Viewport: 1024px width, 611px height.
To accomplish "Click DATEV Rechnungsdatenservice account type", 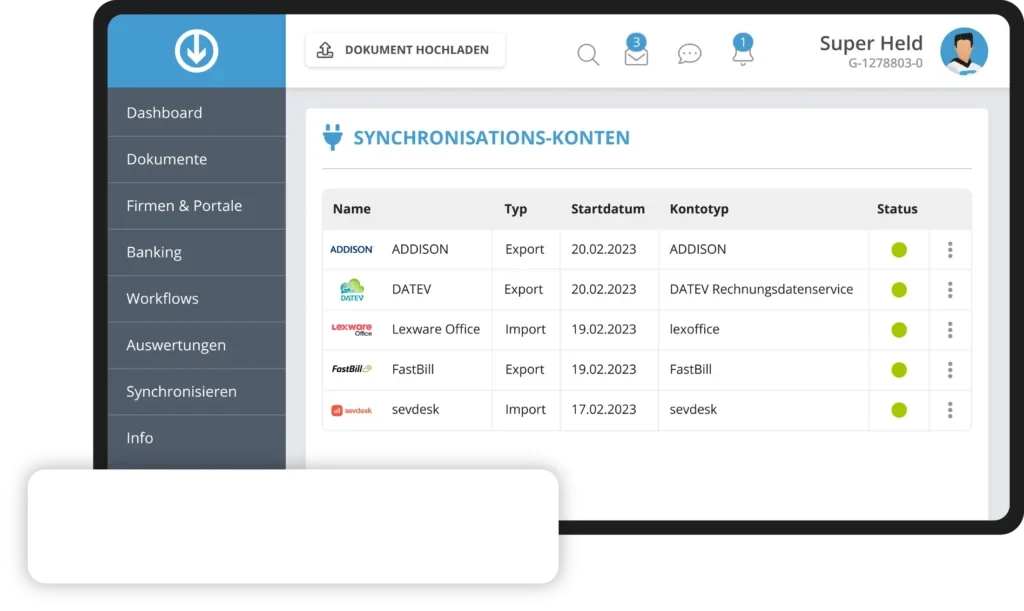I will pyautogui.click(x=761, y=289).
